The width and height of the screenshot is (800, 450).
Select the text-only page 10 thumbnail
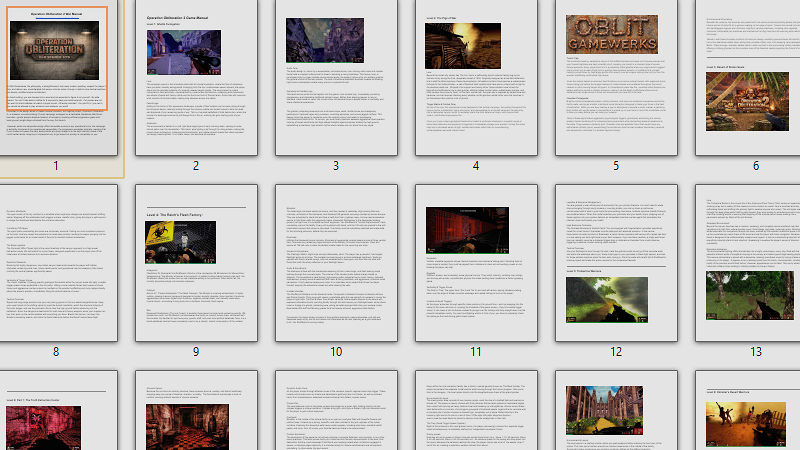click(x=336, y=263)
